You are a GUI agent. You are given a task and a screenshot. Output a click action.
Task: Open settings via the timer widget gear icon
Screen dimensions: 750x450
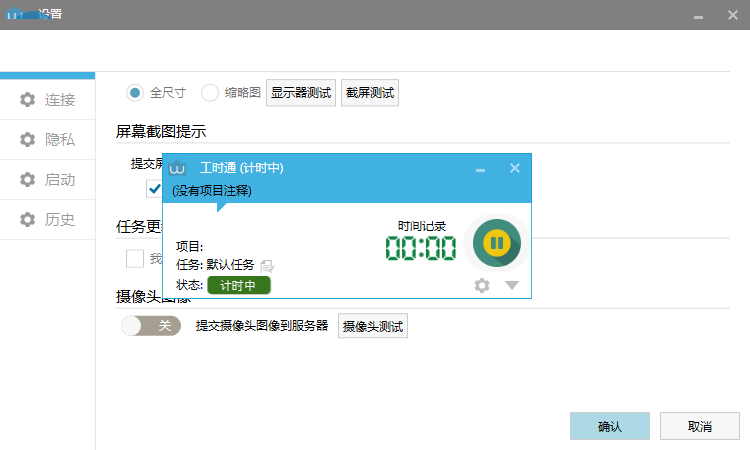pyautogui.click(x=482, y=285)
